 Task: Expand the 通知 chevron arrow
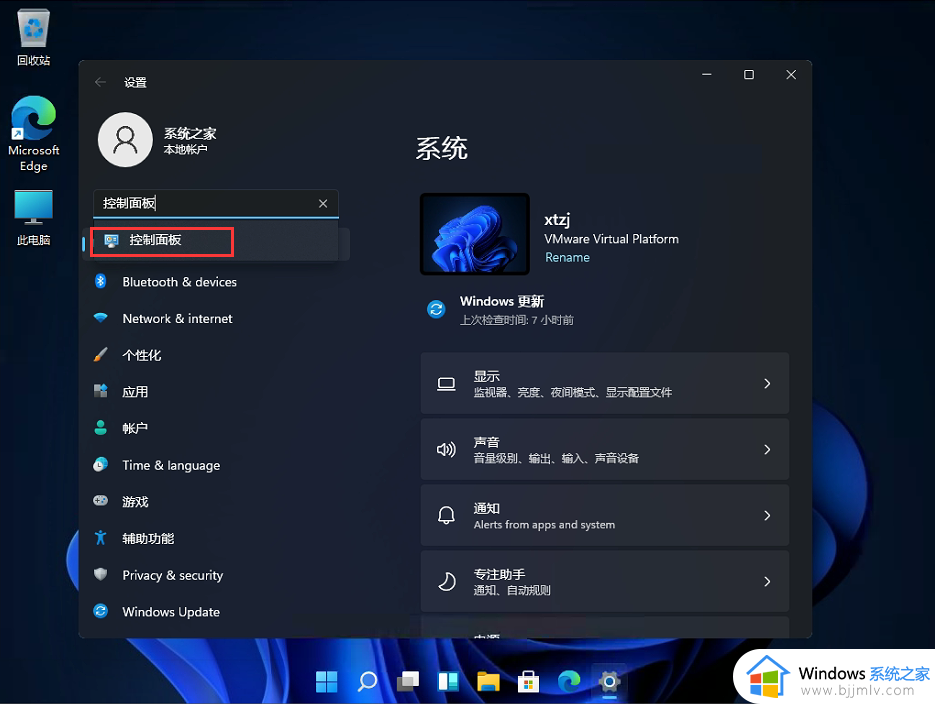coord(767,516)
